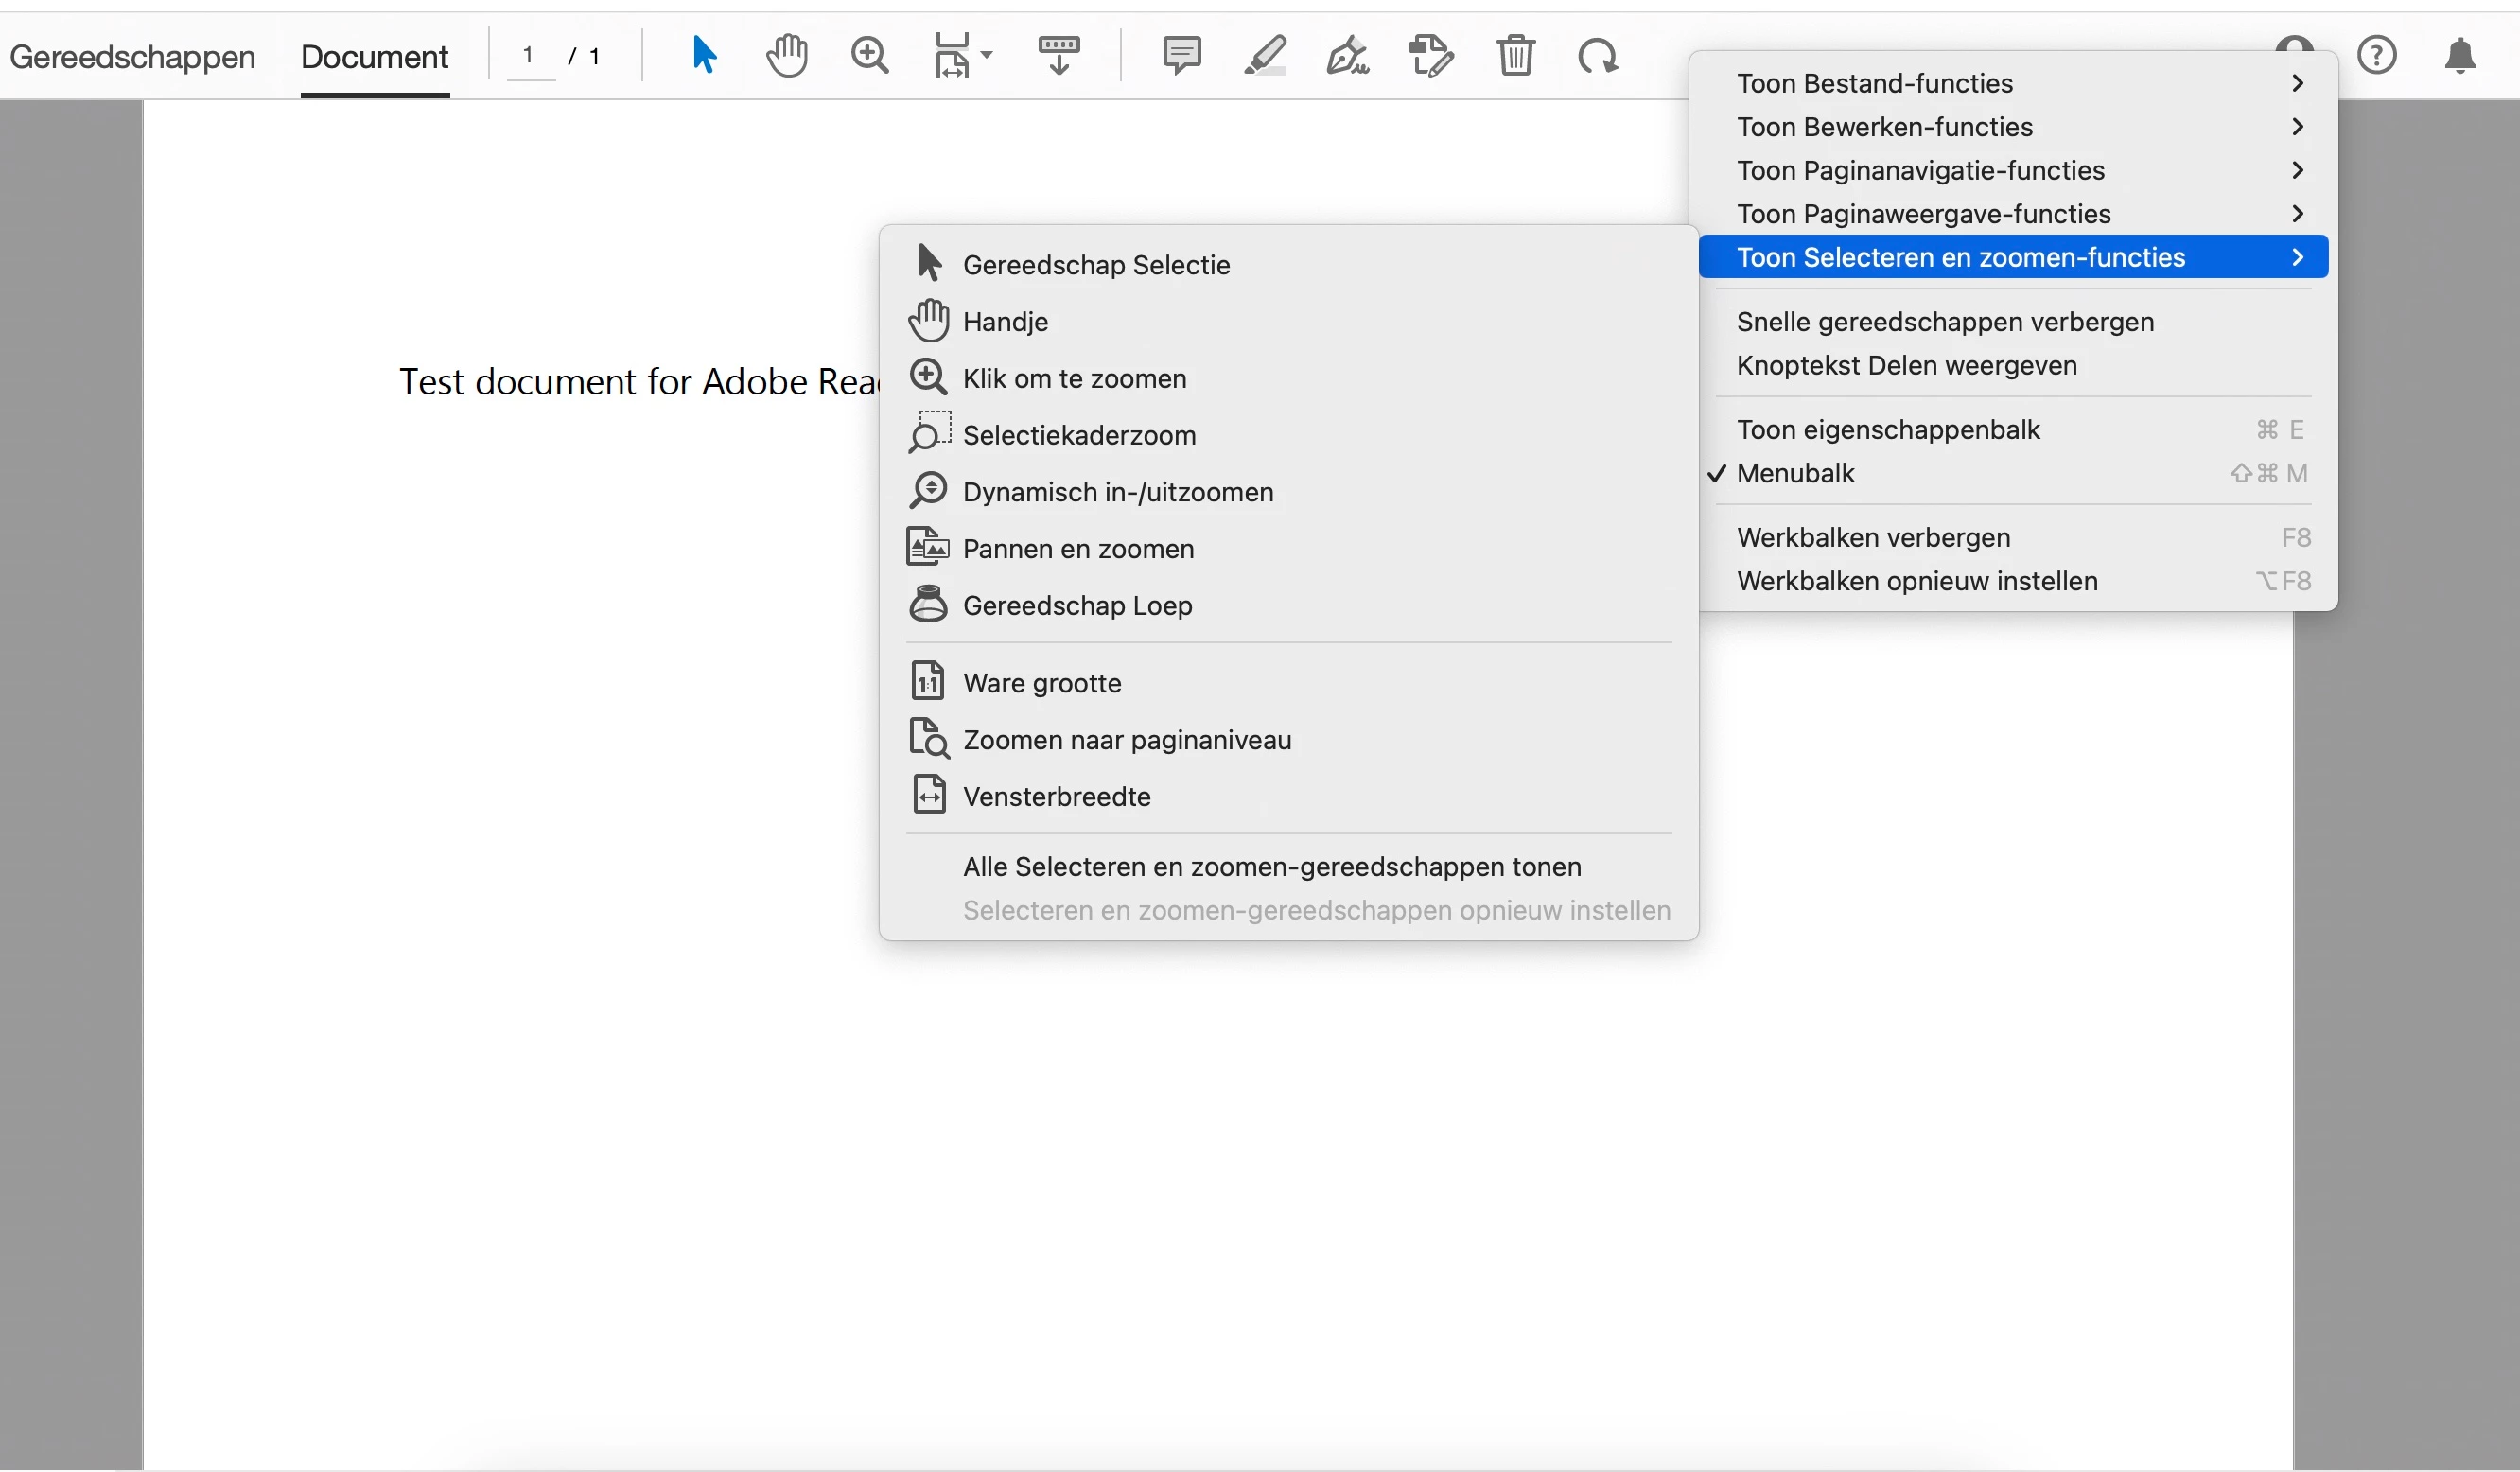The image size is (2520, 1472).
Task: Click the current page number field
Action: 528,55
